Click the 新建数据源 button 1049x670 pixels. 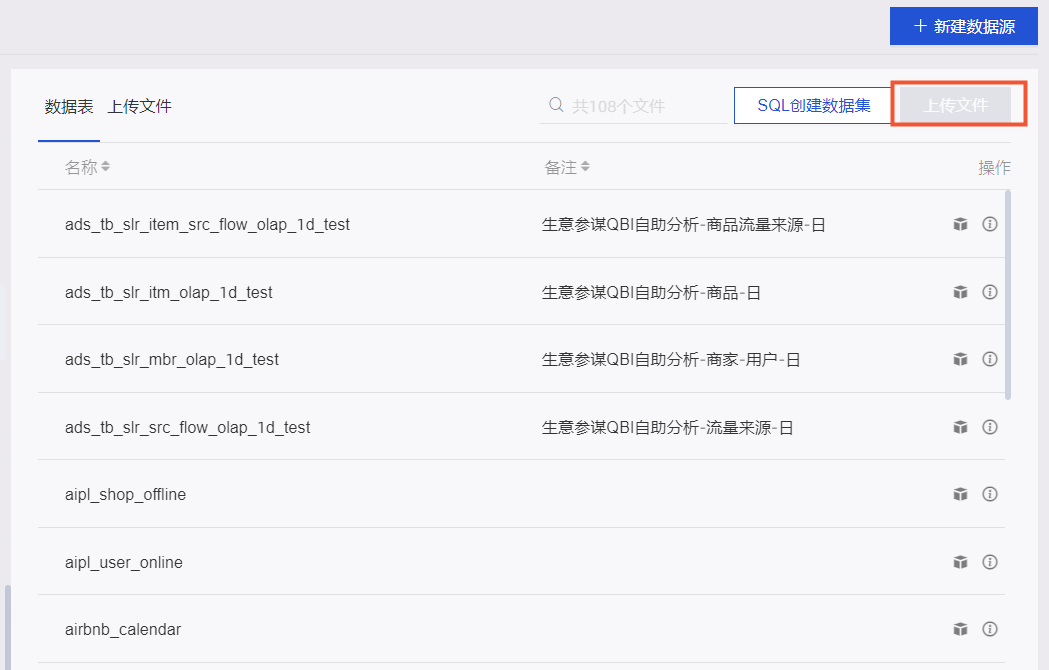pos(963,26)
